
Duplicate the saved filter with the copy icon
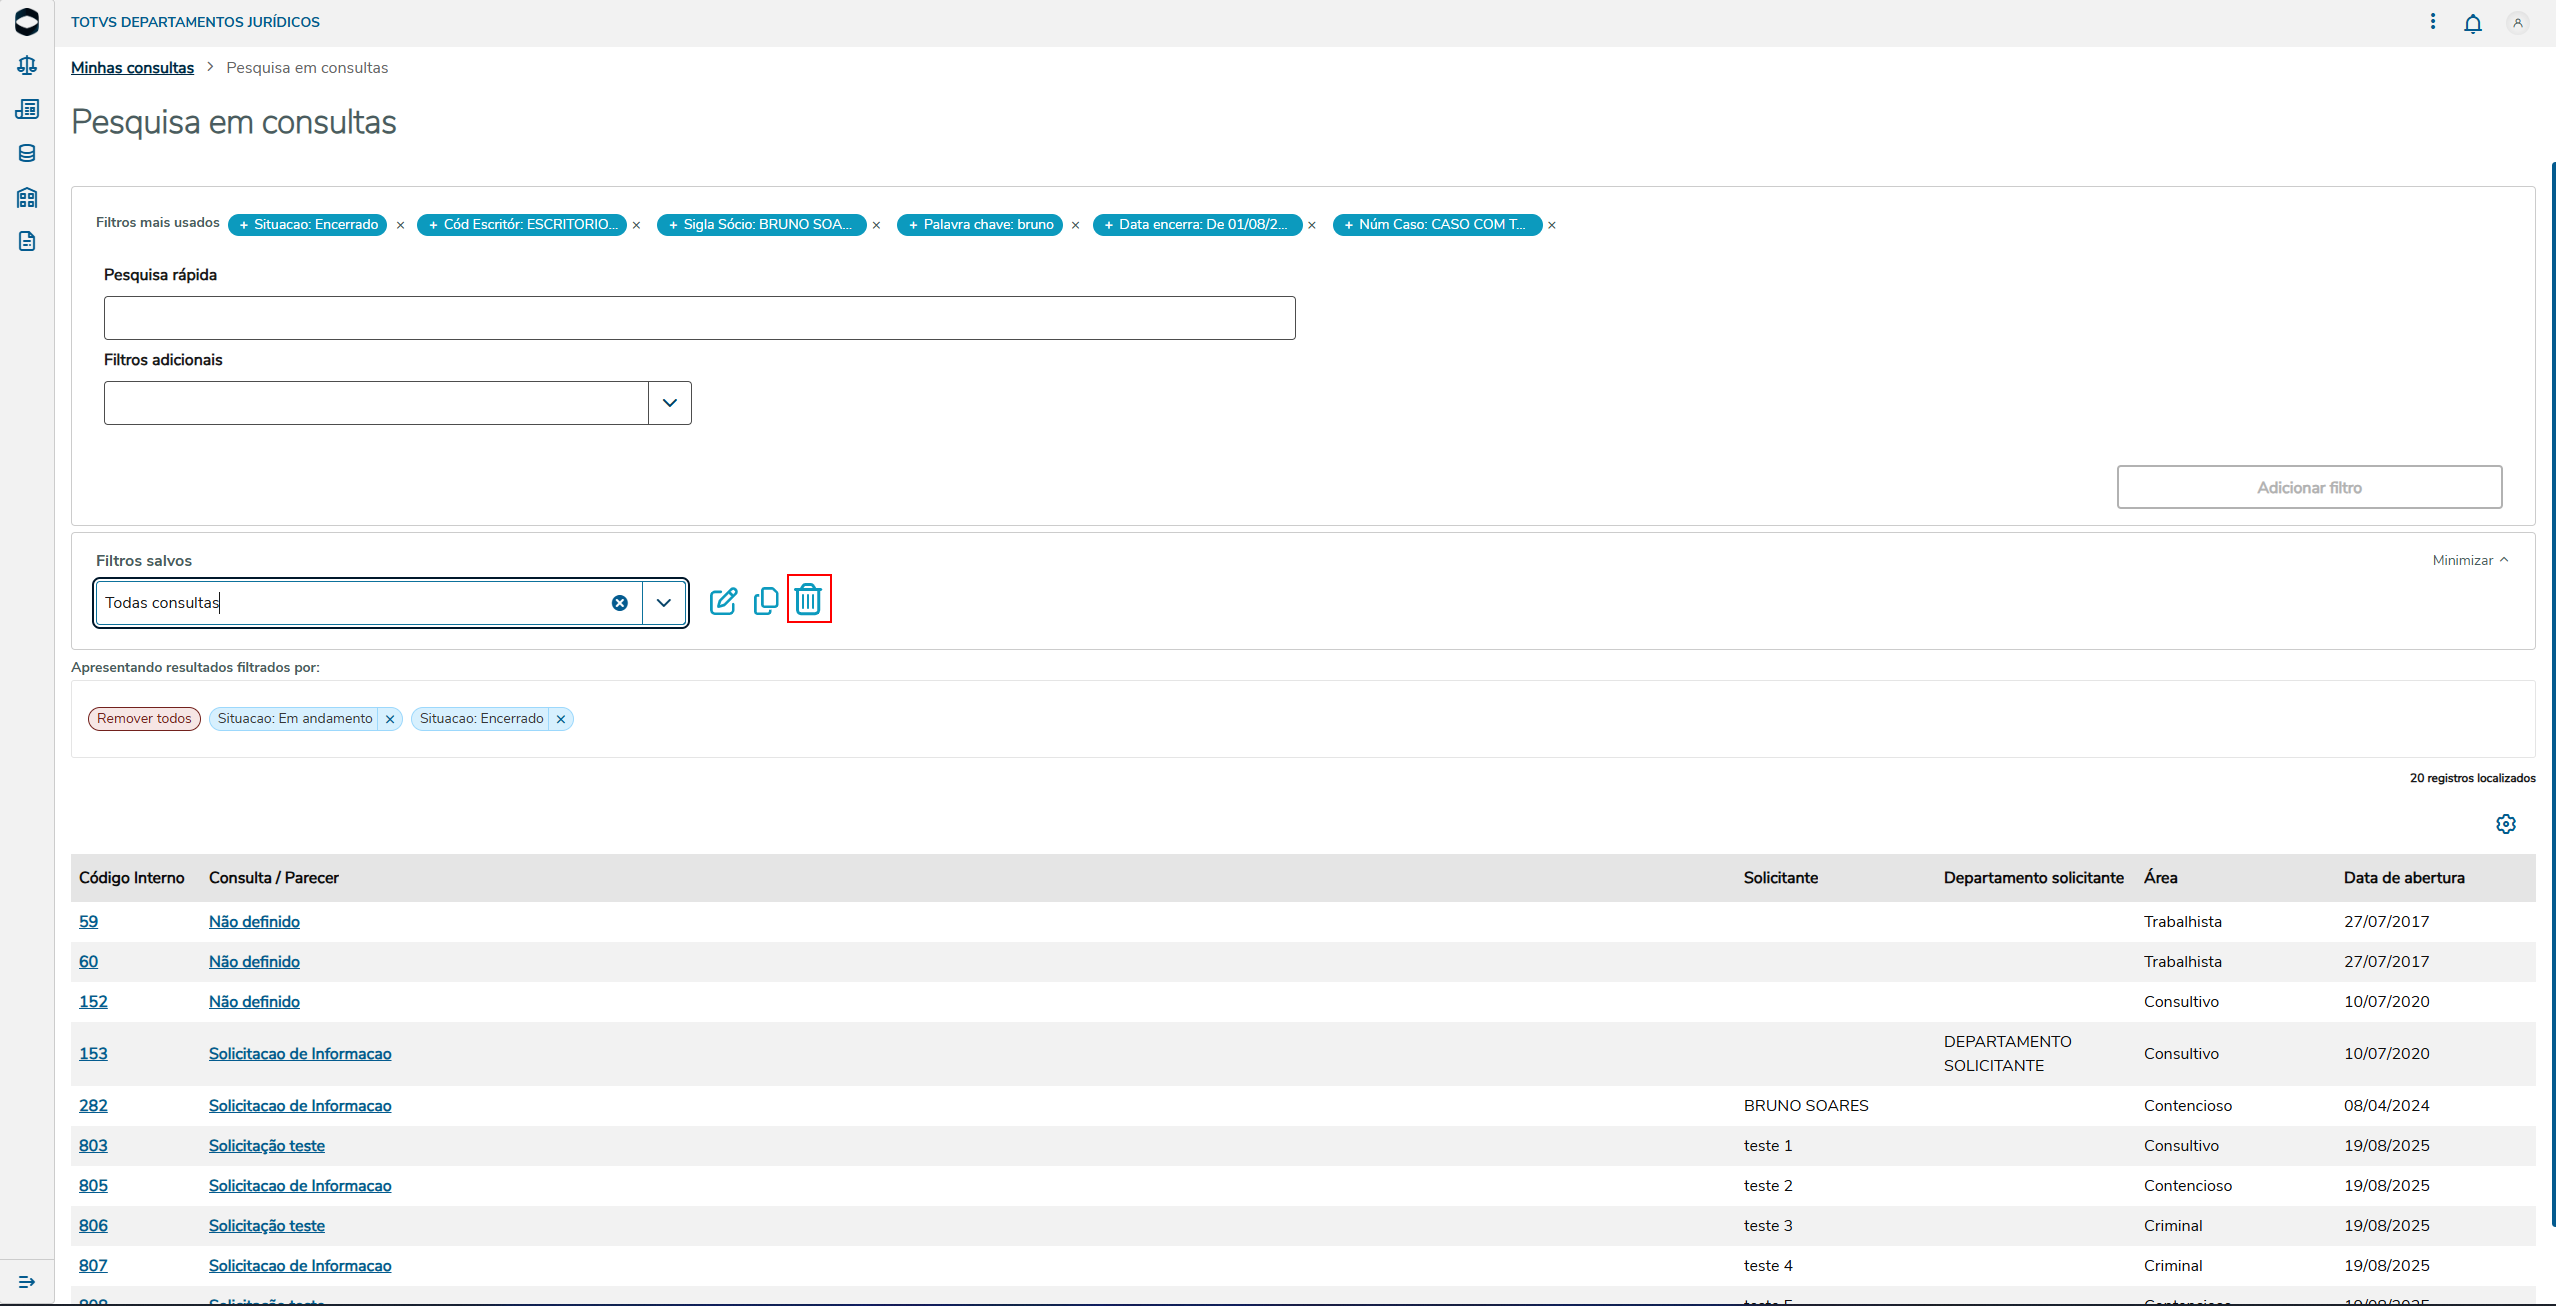tap(766, 601)
